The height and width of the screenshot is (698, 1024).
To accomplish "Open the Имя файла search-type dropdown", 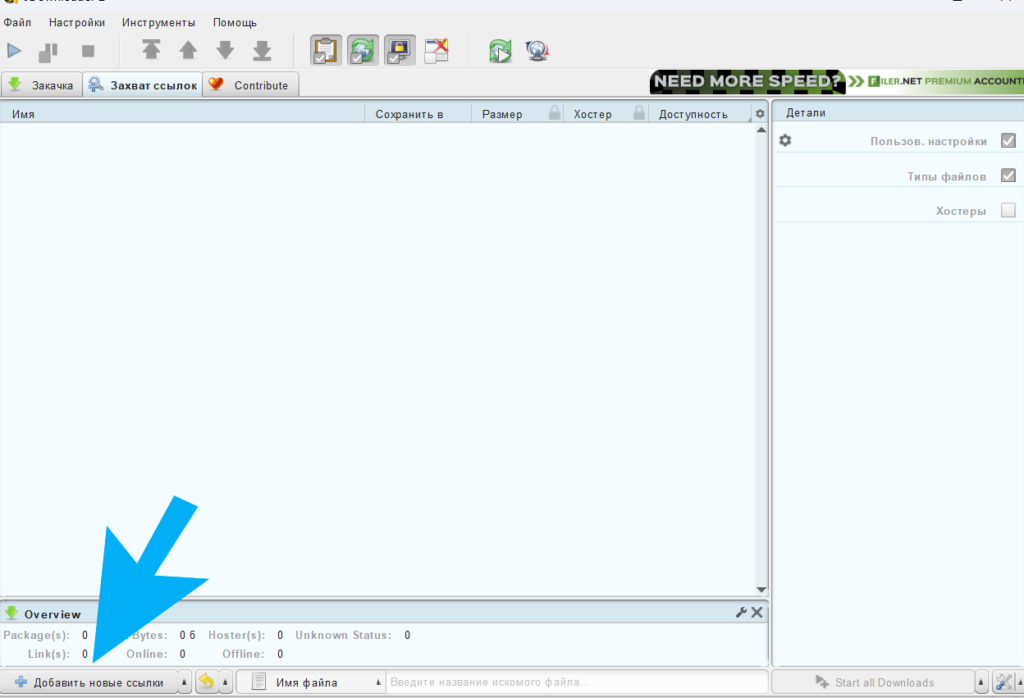I will [311, 682].
